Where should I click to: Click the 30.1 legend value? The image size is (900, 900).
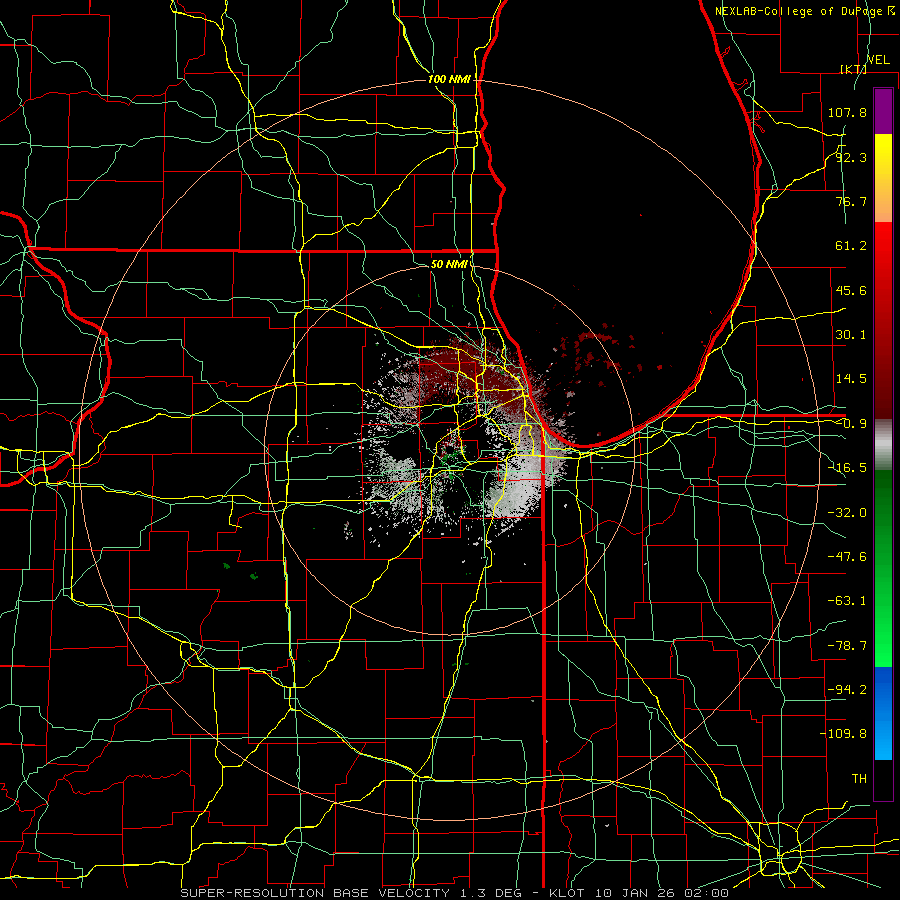coord(851,335)
